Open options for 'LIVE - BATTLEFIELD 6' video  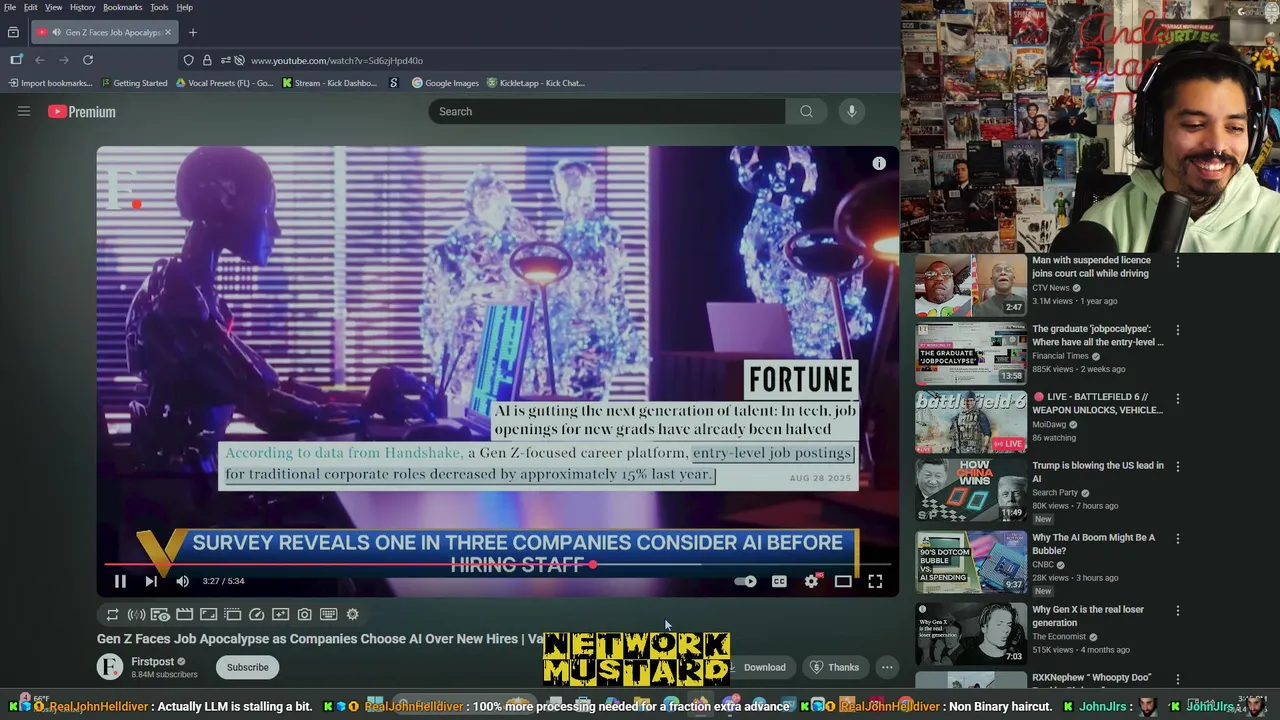coord(1178,398)
